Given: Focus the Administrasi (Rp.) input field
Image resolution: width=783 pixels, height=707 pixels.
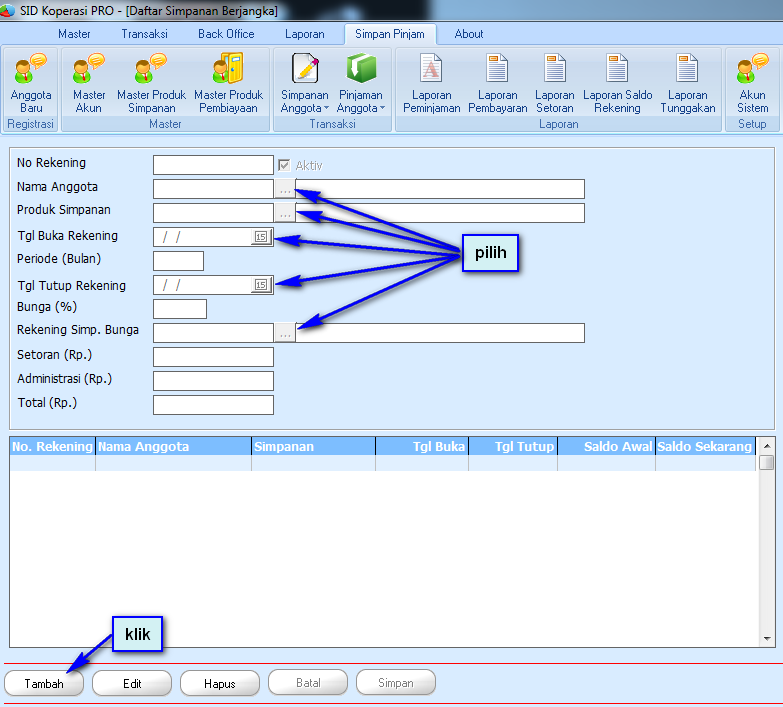Looking at the screenshot, I should [x=213, y=381].
